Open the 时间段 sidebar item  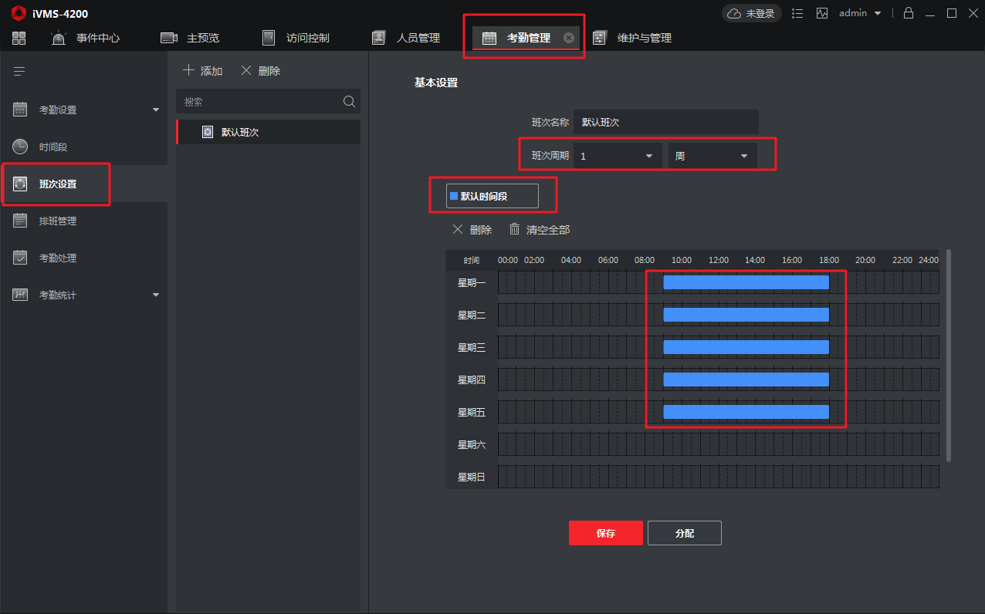pos(53,147)
